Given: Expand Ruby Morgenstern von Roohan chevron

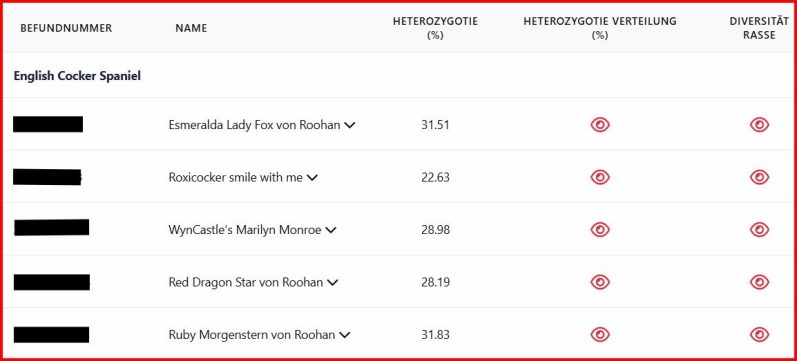Looking at the screenshot, I should coord(345,335).
